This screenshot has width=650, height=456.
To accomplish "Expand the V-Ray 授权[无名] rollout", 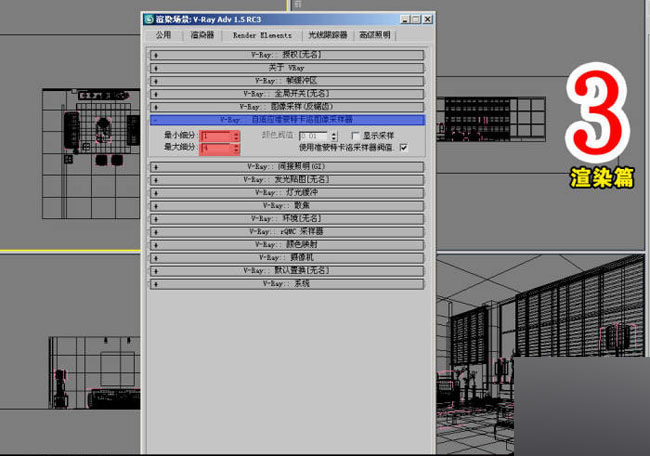I will point(287,55).
